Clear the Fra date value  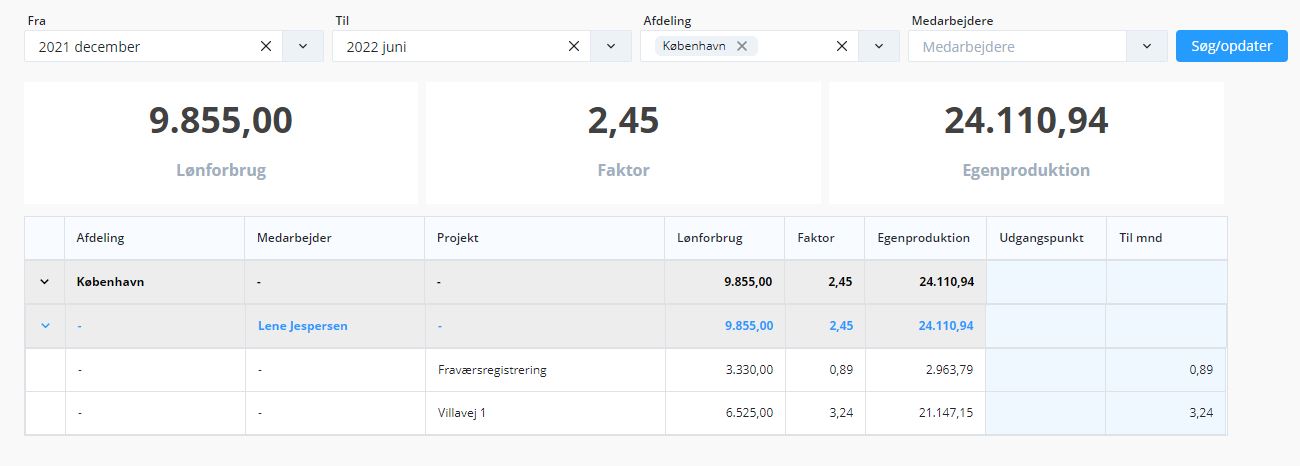[266, 46]
